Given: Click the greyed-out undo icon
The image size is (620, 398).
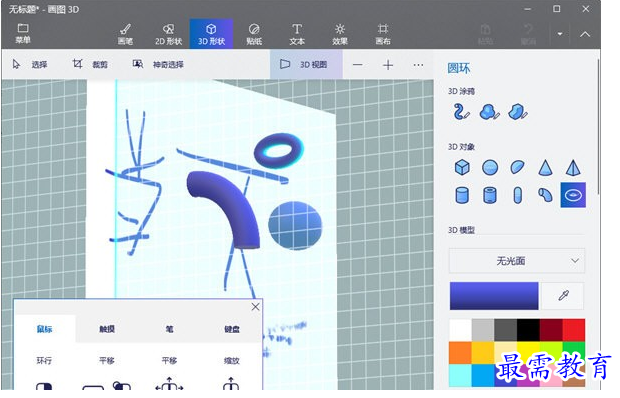Looking at the screenshot, I should tap(528, 30).
